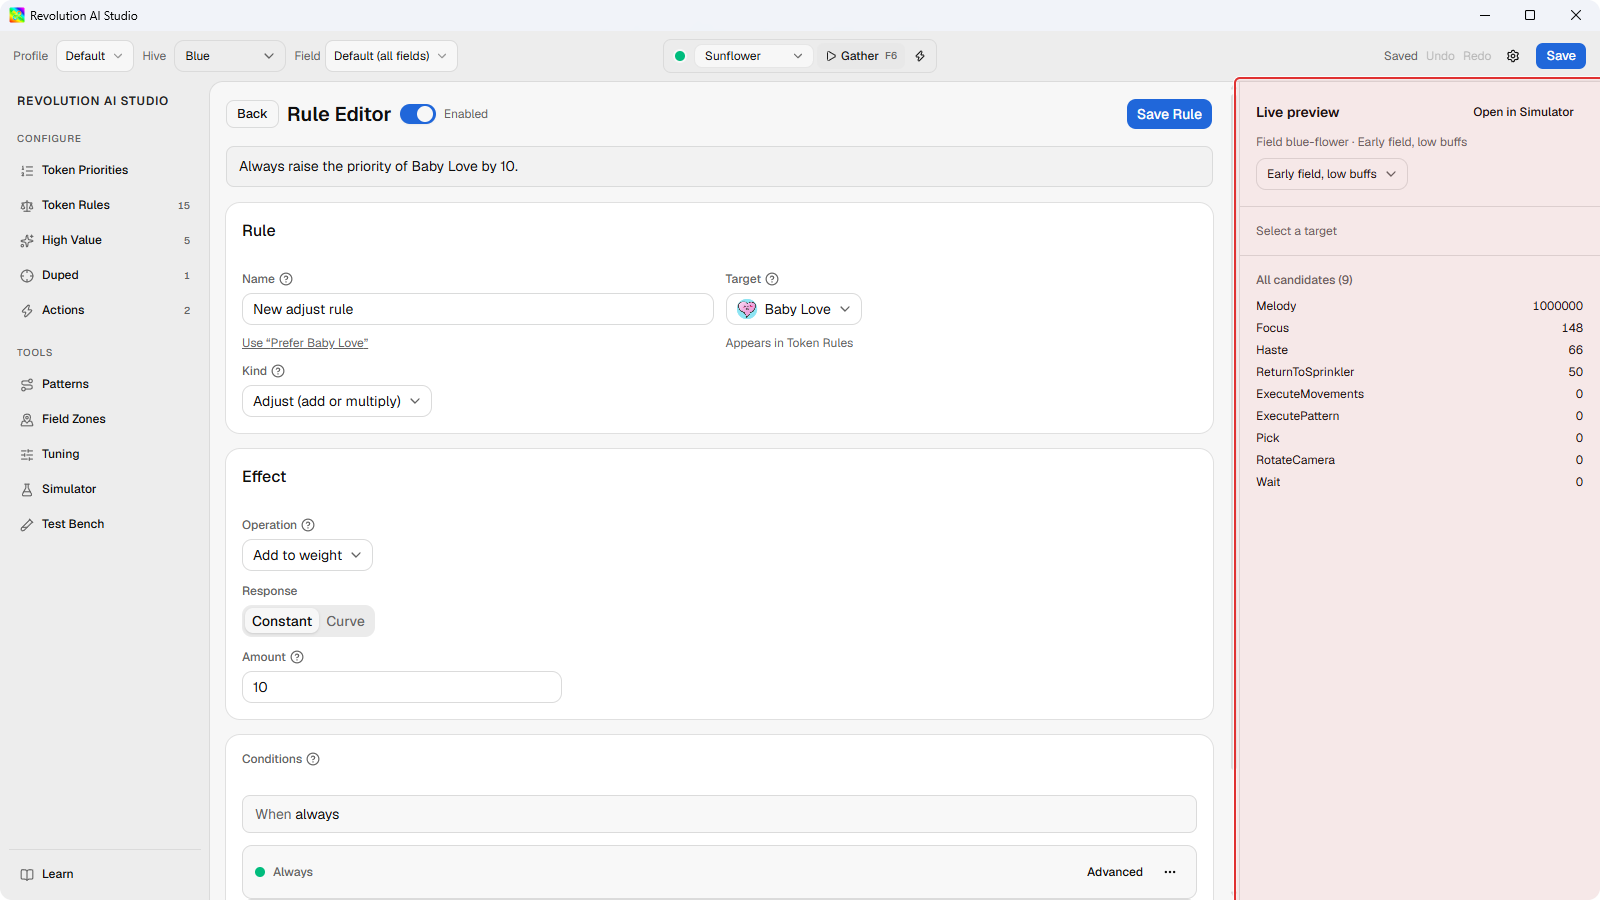Click the When always condition box
Screen dimensions: 1600x900
tap(719, 814)
